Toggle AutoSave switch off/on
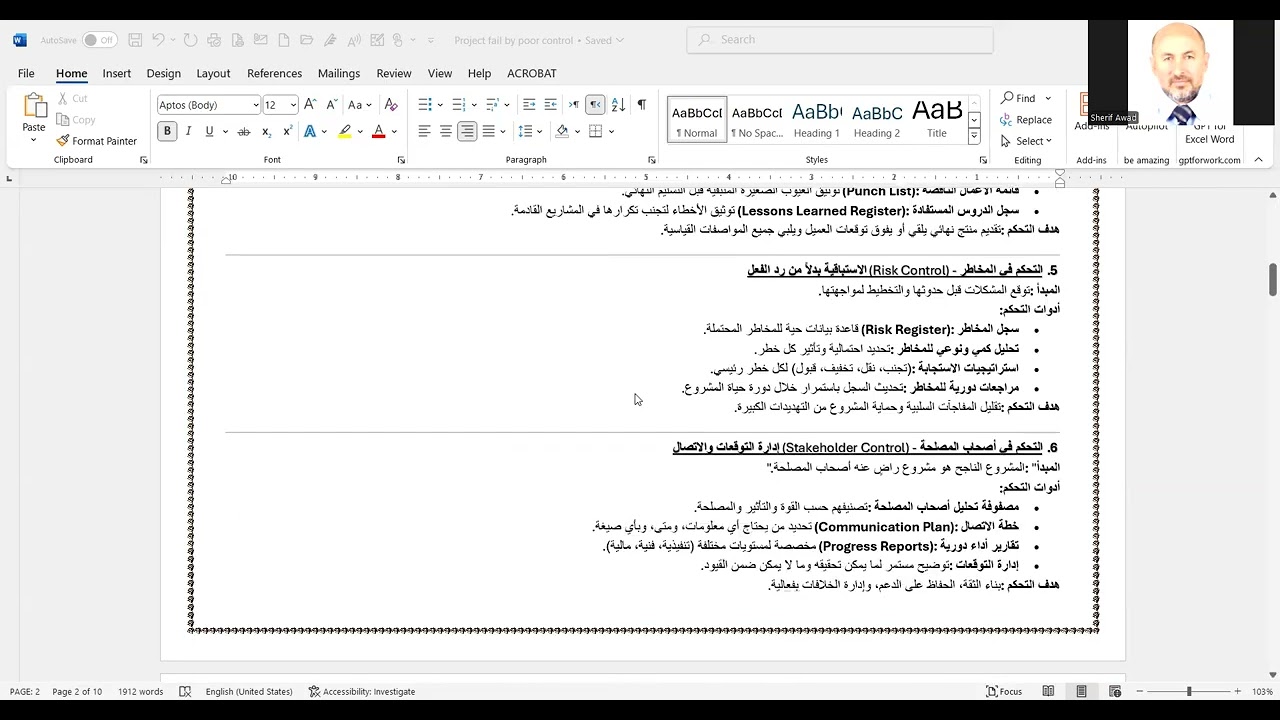1280x720 pixels. coord(100,40)
